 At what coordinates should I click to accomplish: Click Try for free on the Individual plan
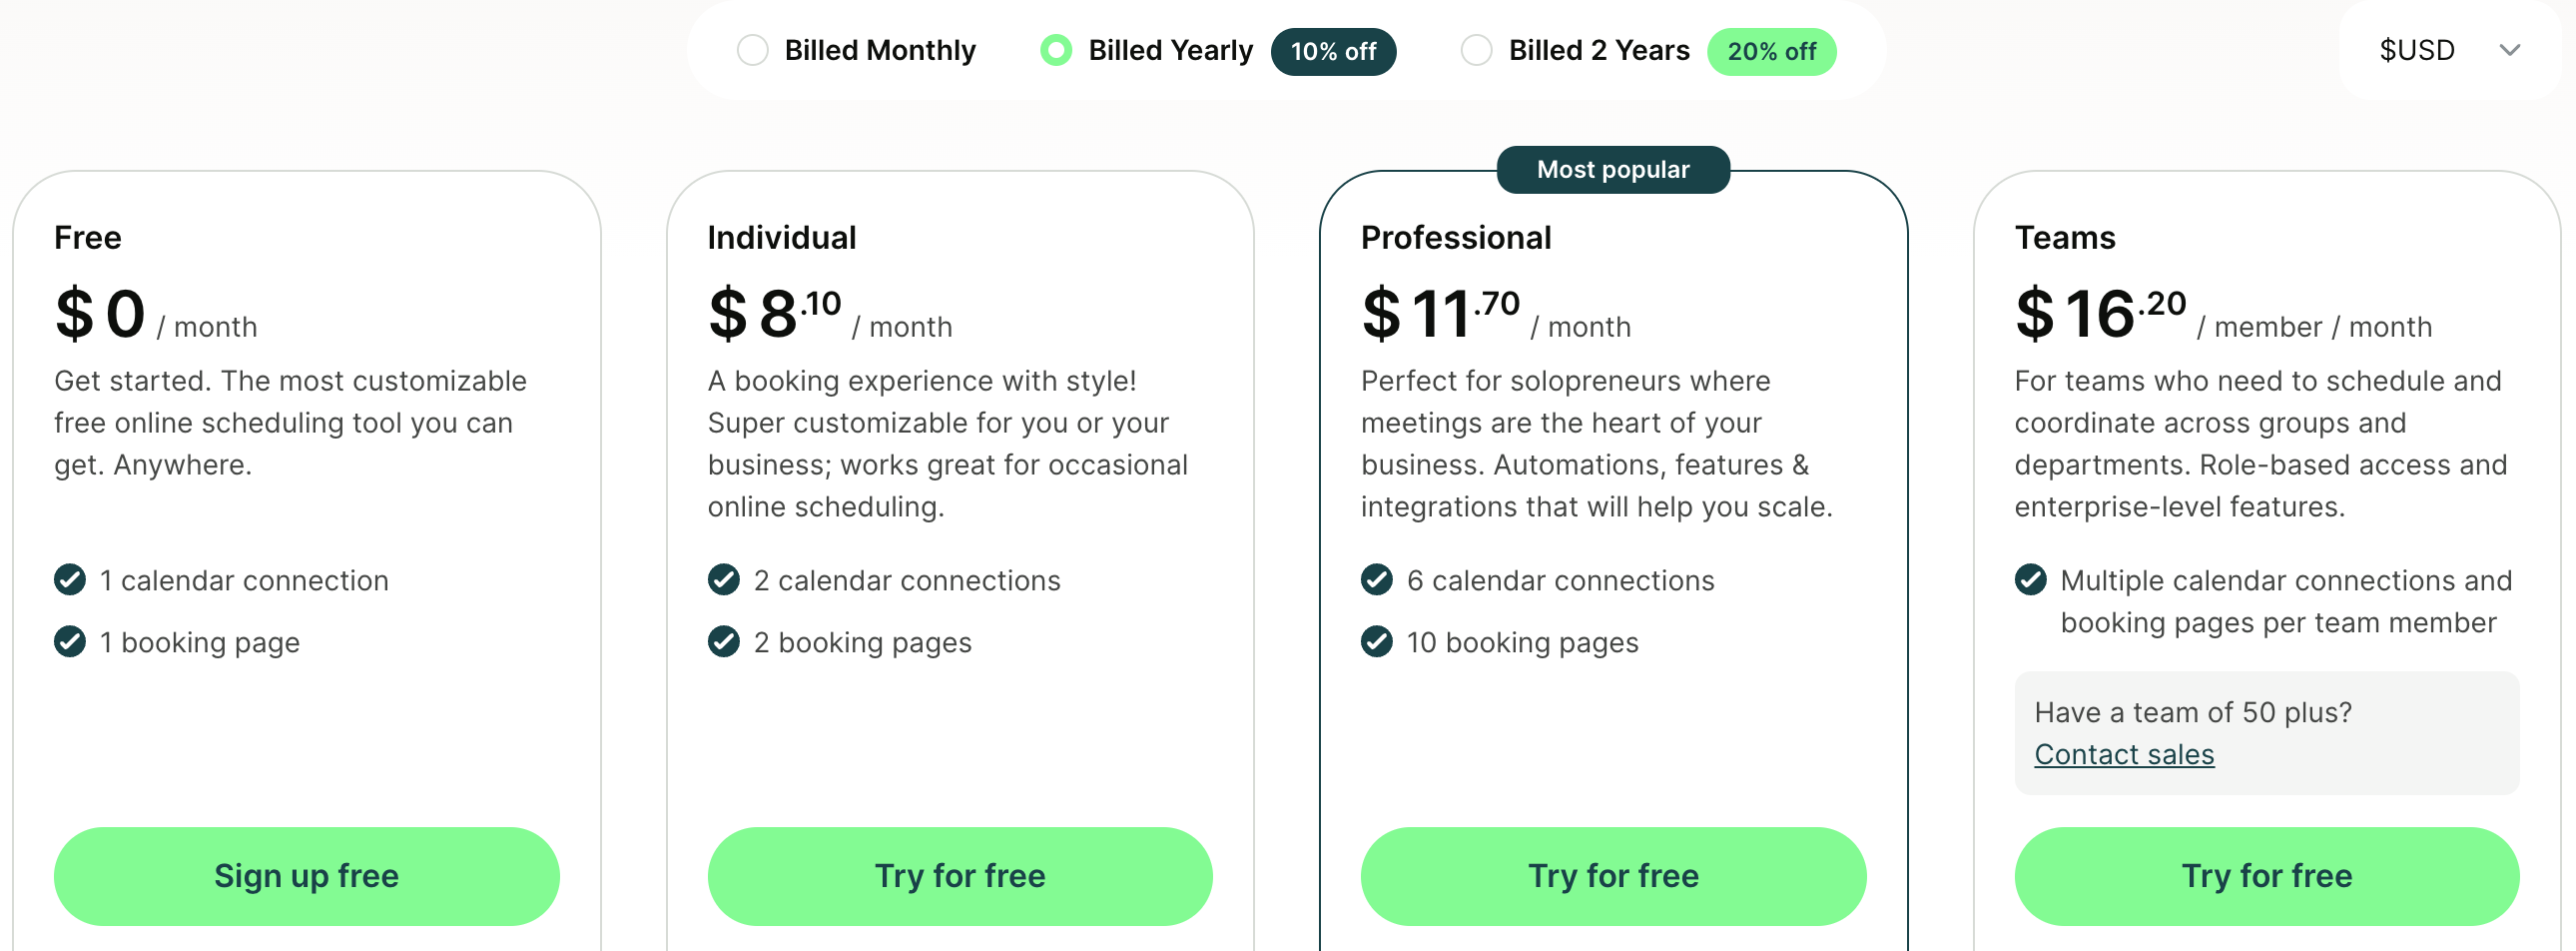point(959,875)
